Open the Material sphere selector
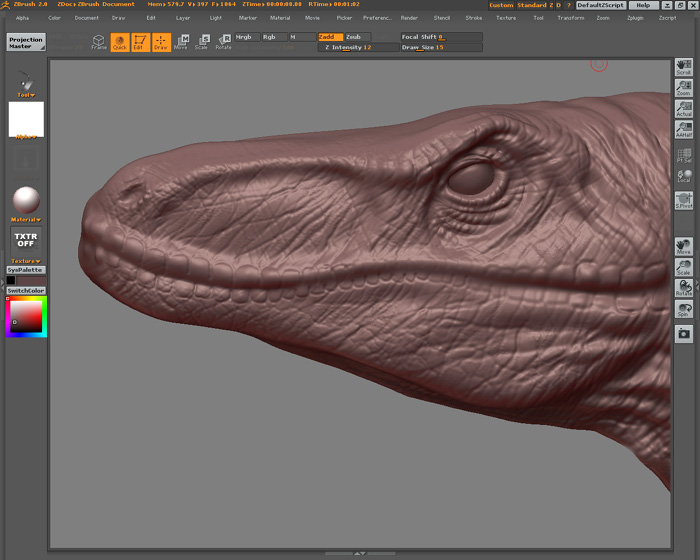Image resolution: width=700 pixels, height=560 pixels. click(26, 200)
